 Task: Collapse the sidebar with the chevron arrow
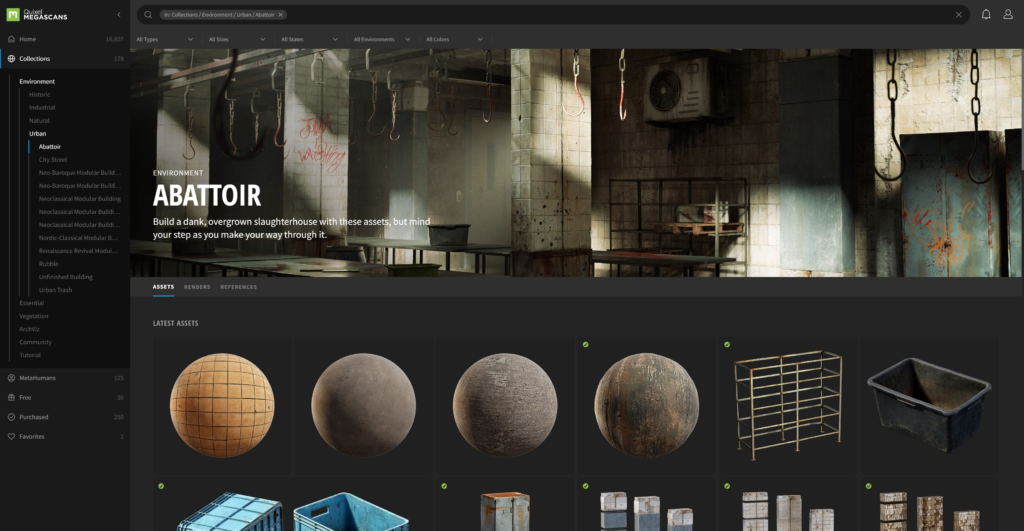(119, 14)
